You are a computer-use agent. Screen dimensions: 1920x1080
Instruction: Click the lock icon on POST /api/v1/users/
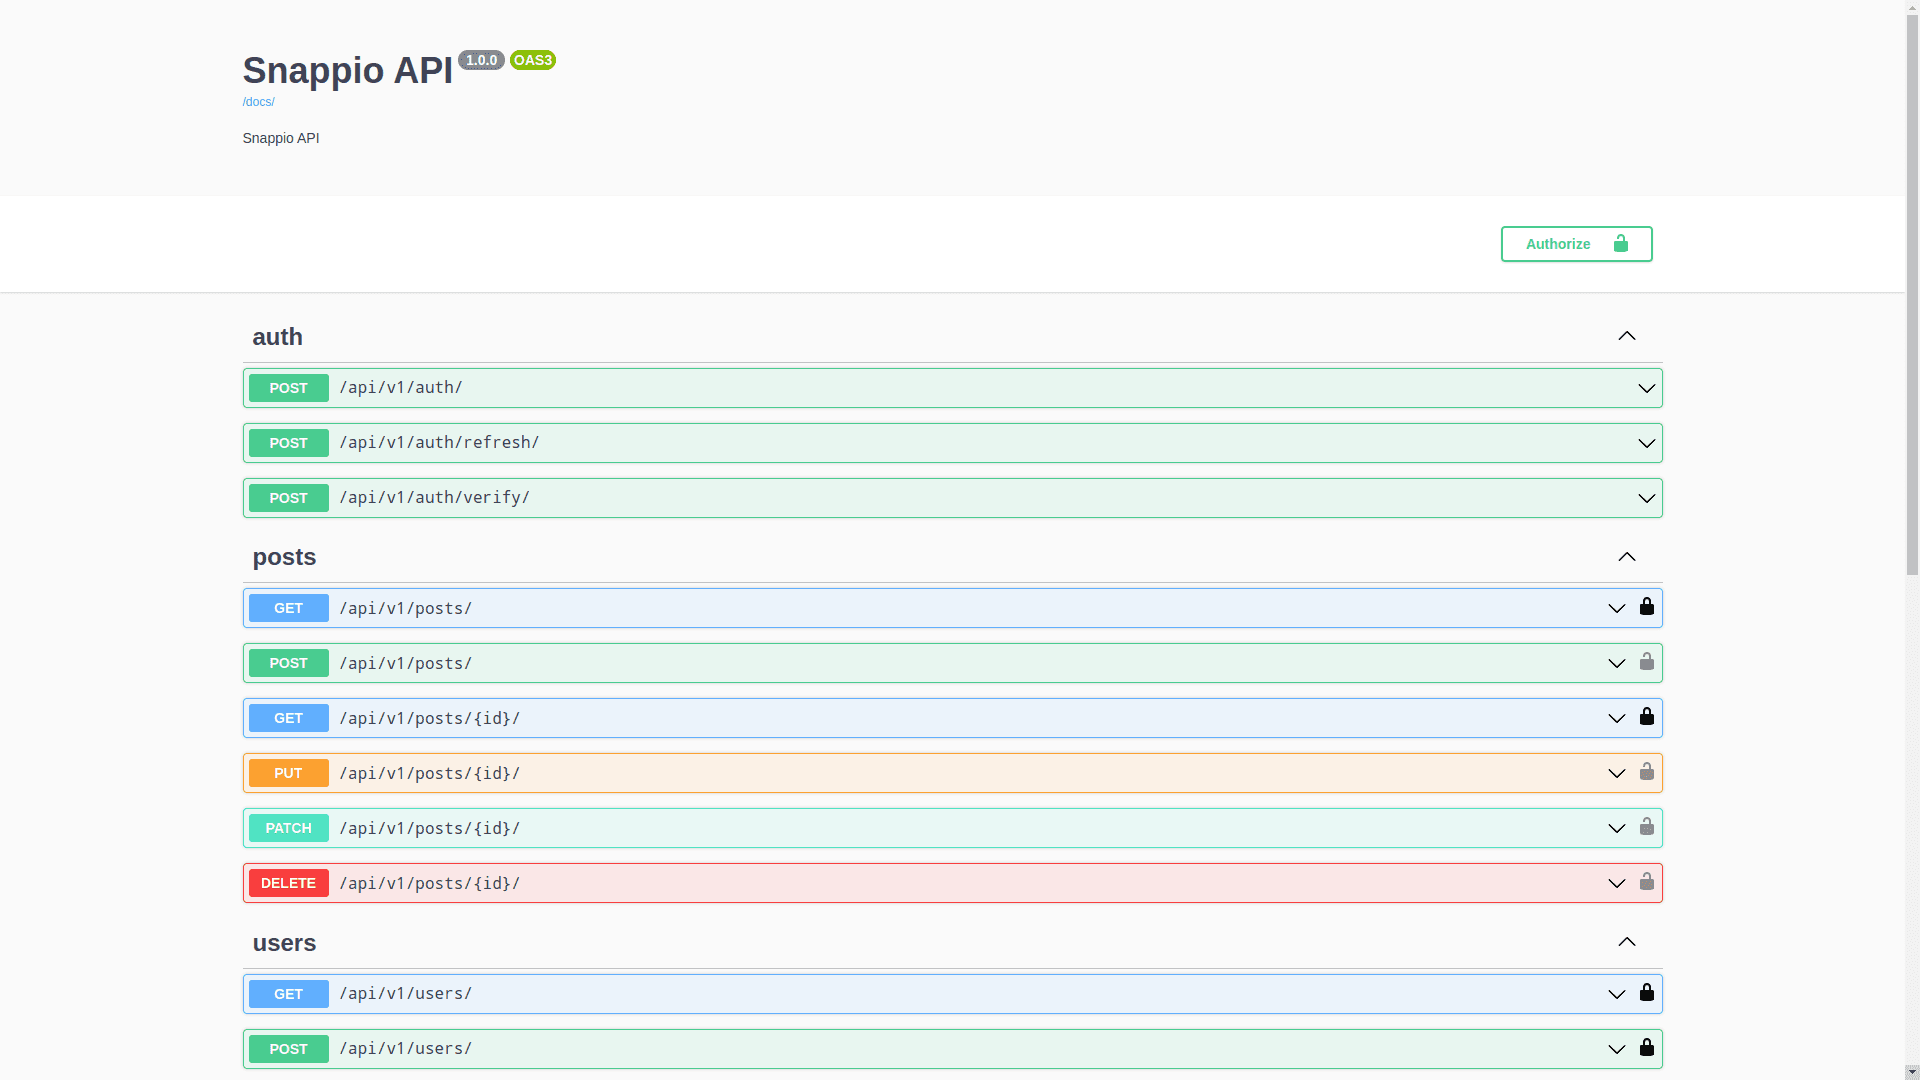[x=1647, y=1048]
